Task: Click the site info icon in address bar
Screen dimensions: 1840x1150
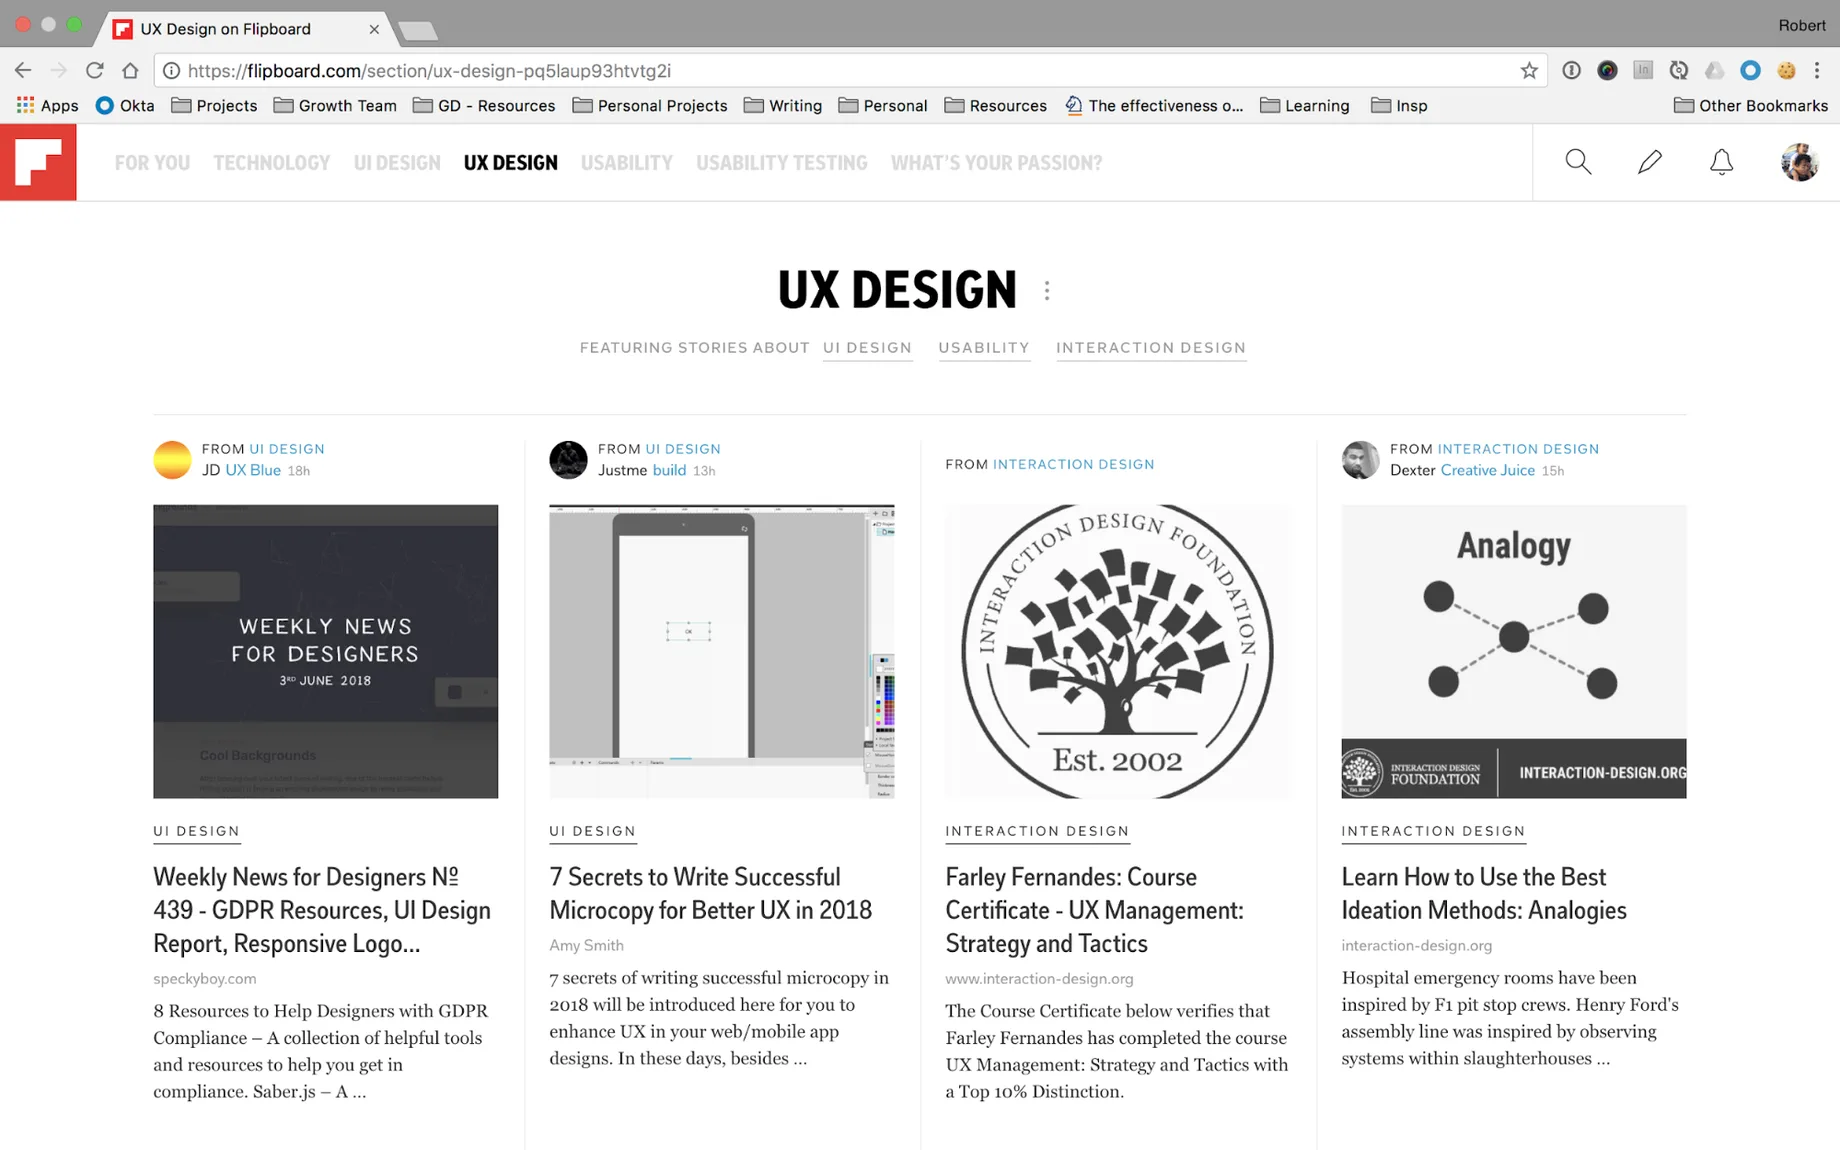Action: click(x=171, y=71)
